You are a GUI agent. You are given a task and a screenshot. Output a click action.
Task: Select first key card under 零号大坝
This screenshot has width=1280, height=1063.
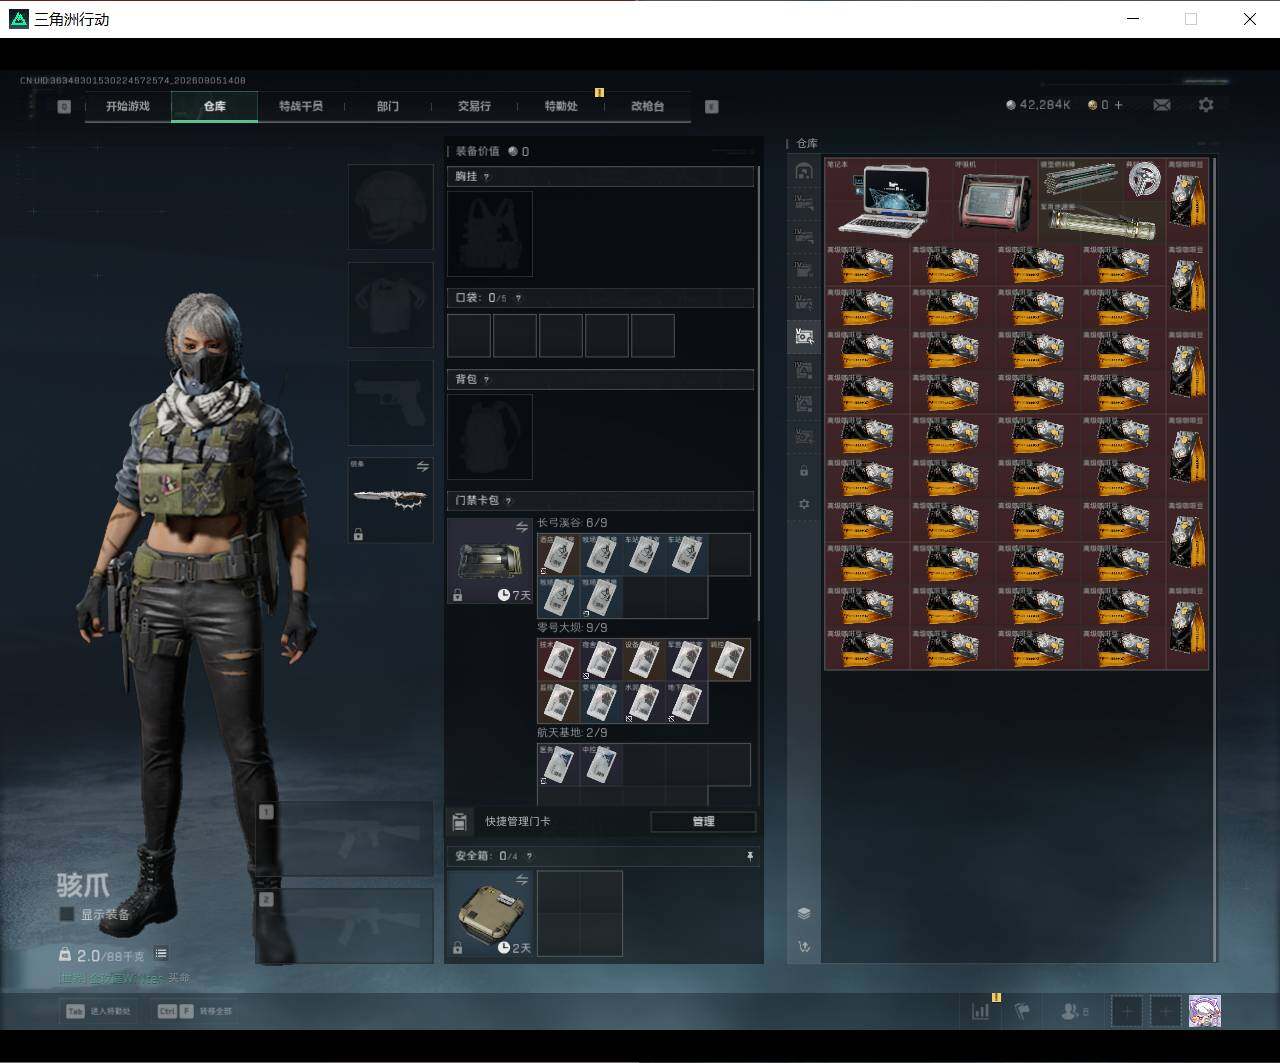coord(559,660)
